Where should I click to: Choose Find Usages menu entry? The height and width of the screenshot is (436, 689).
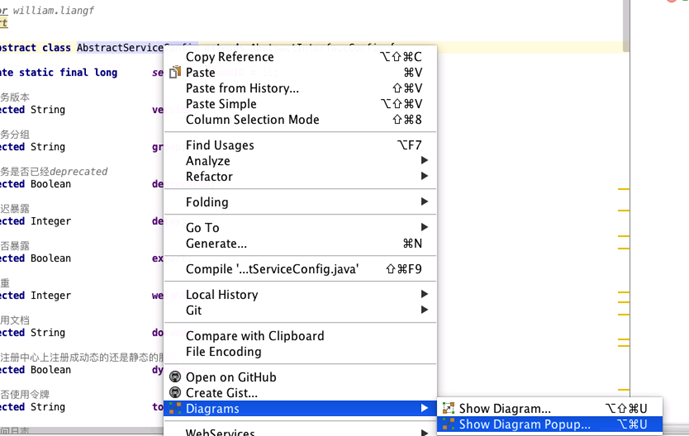pos(220,145)
